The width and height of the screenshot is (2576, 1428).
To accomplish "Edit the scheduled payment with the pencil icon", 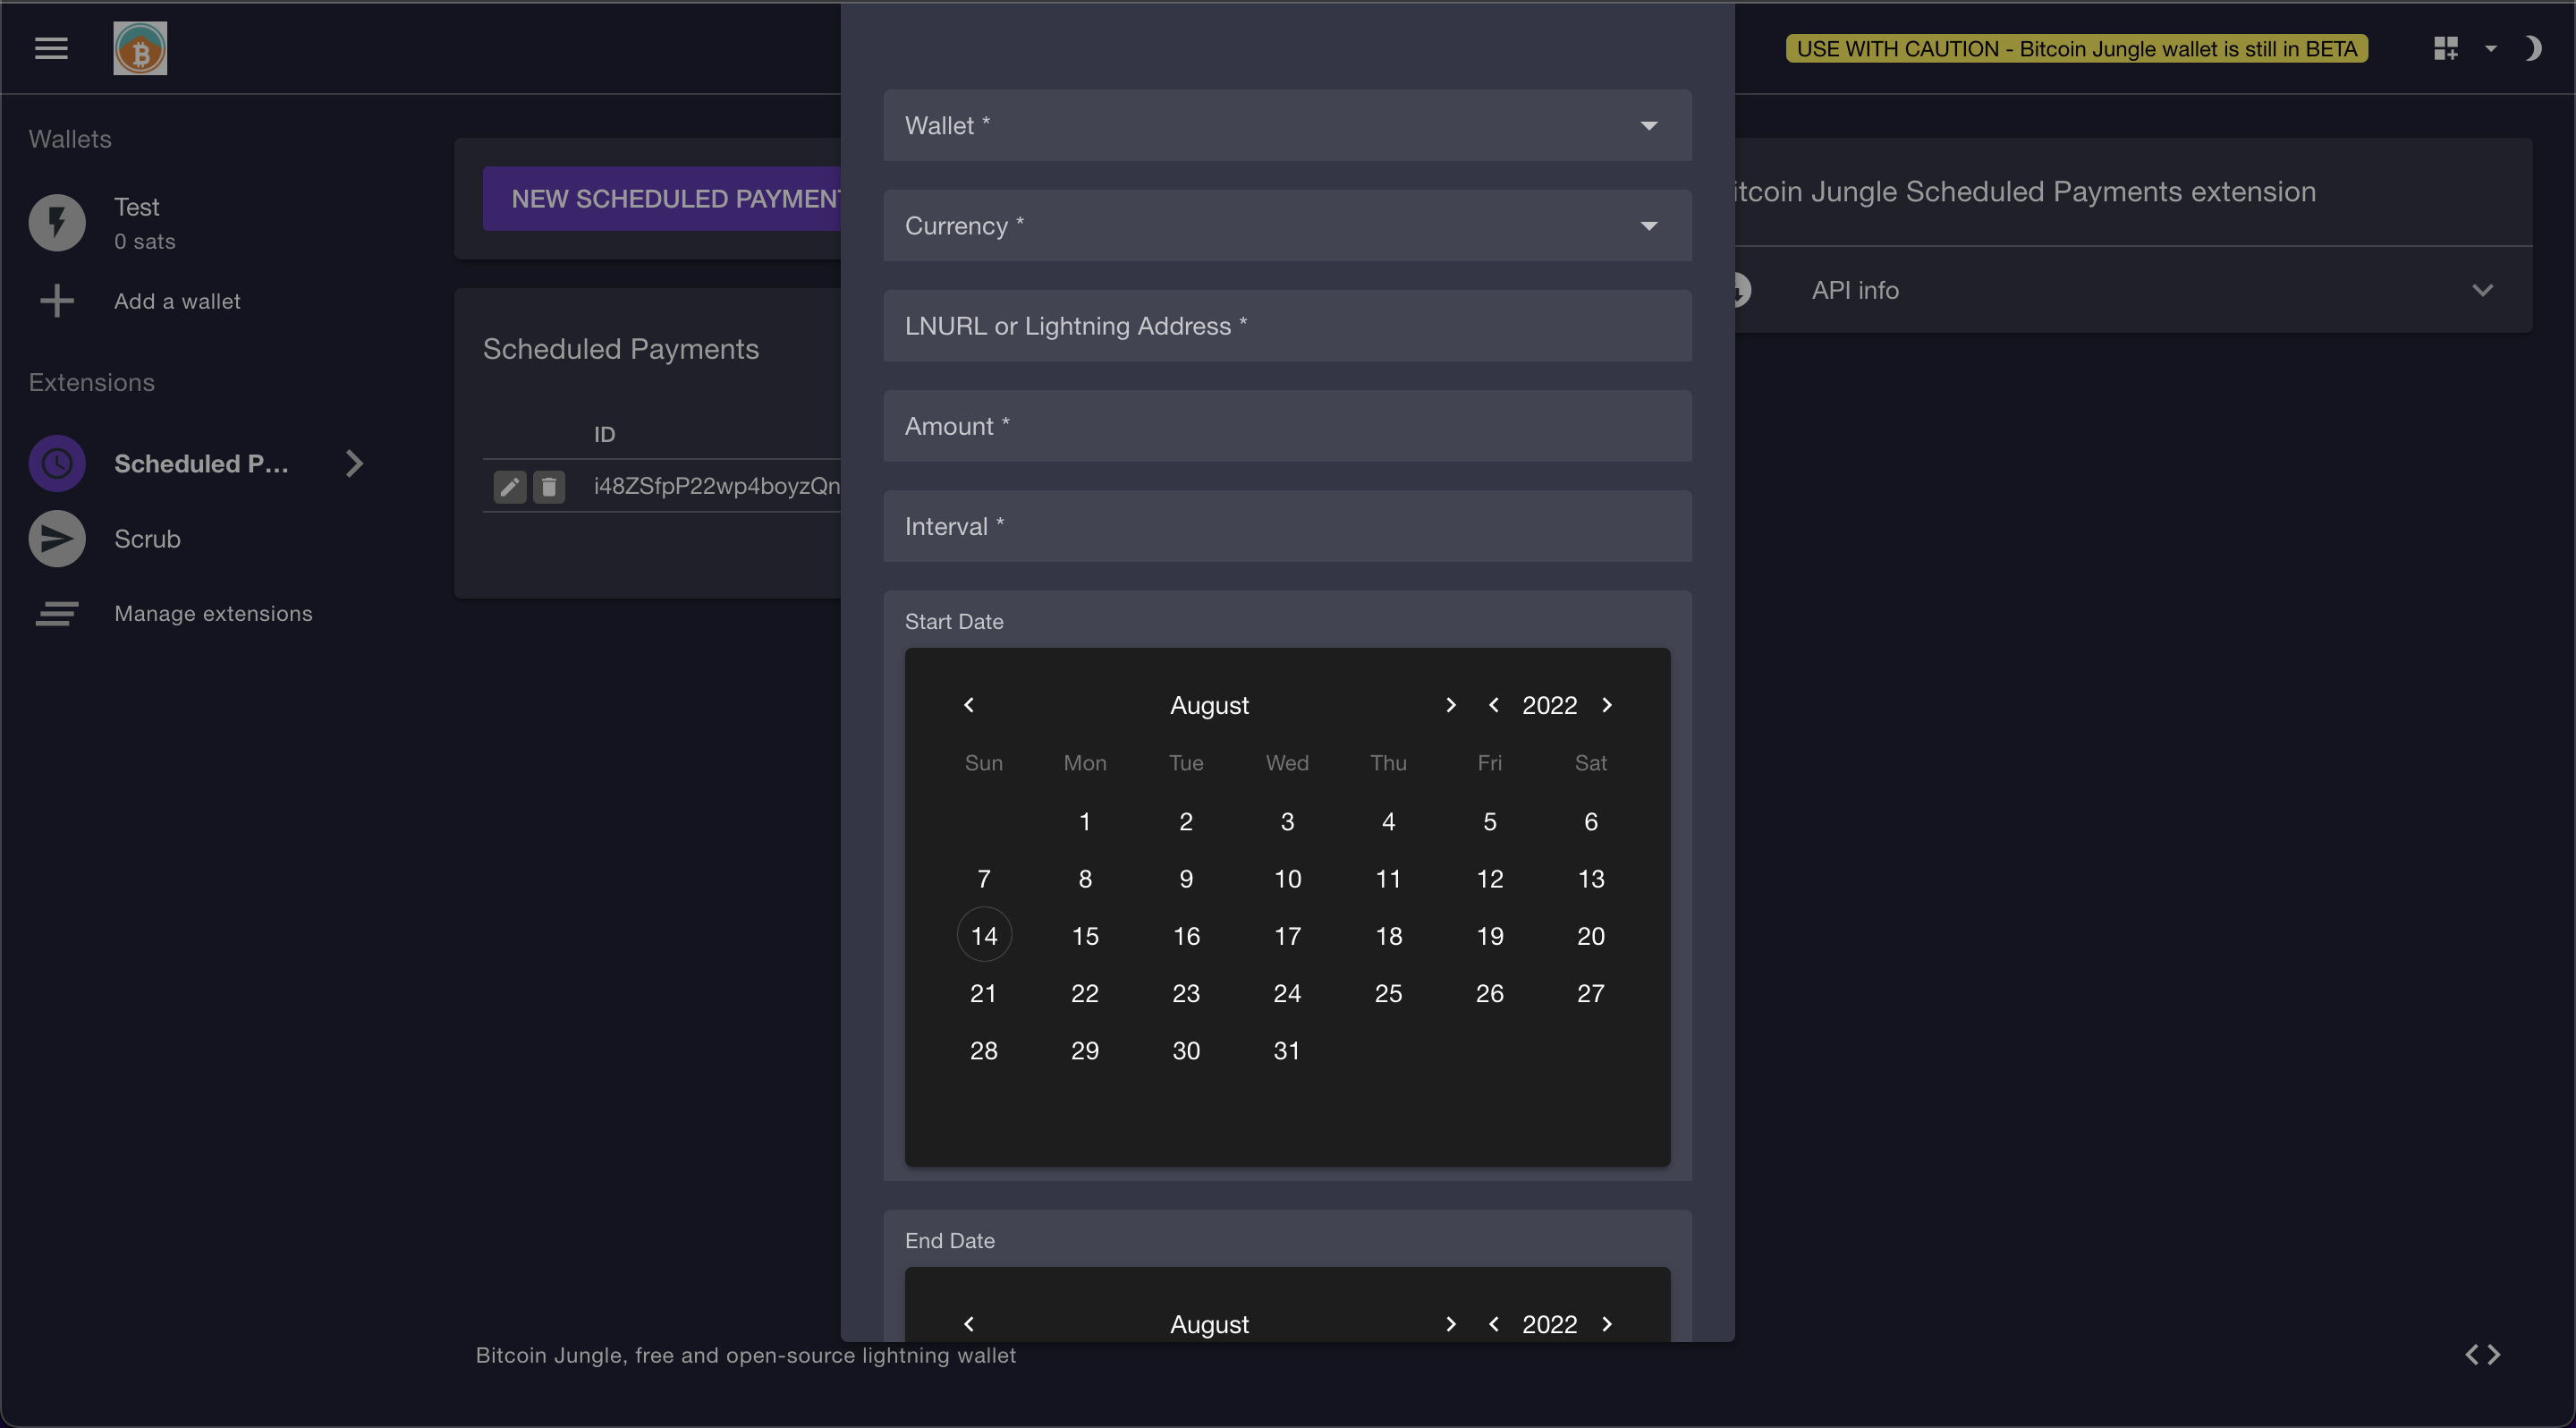I will 509,487.
